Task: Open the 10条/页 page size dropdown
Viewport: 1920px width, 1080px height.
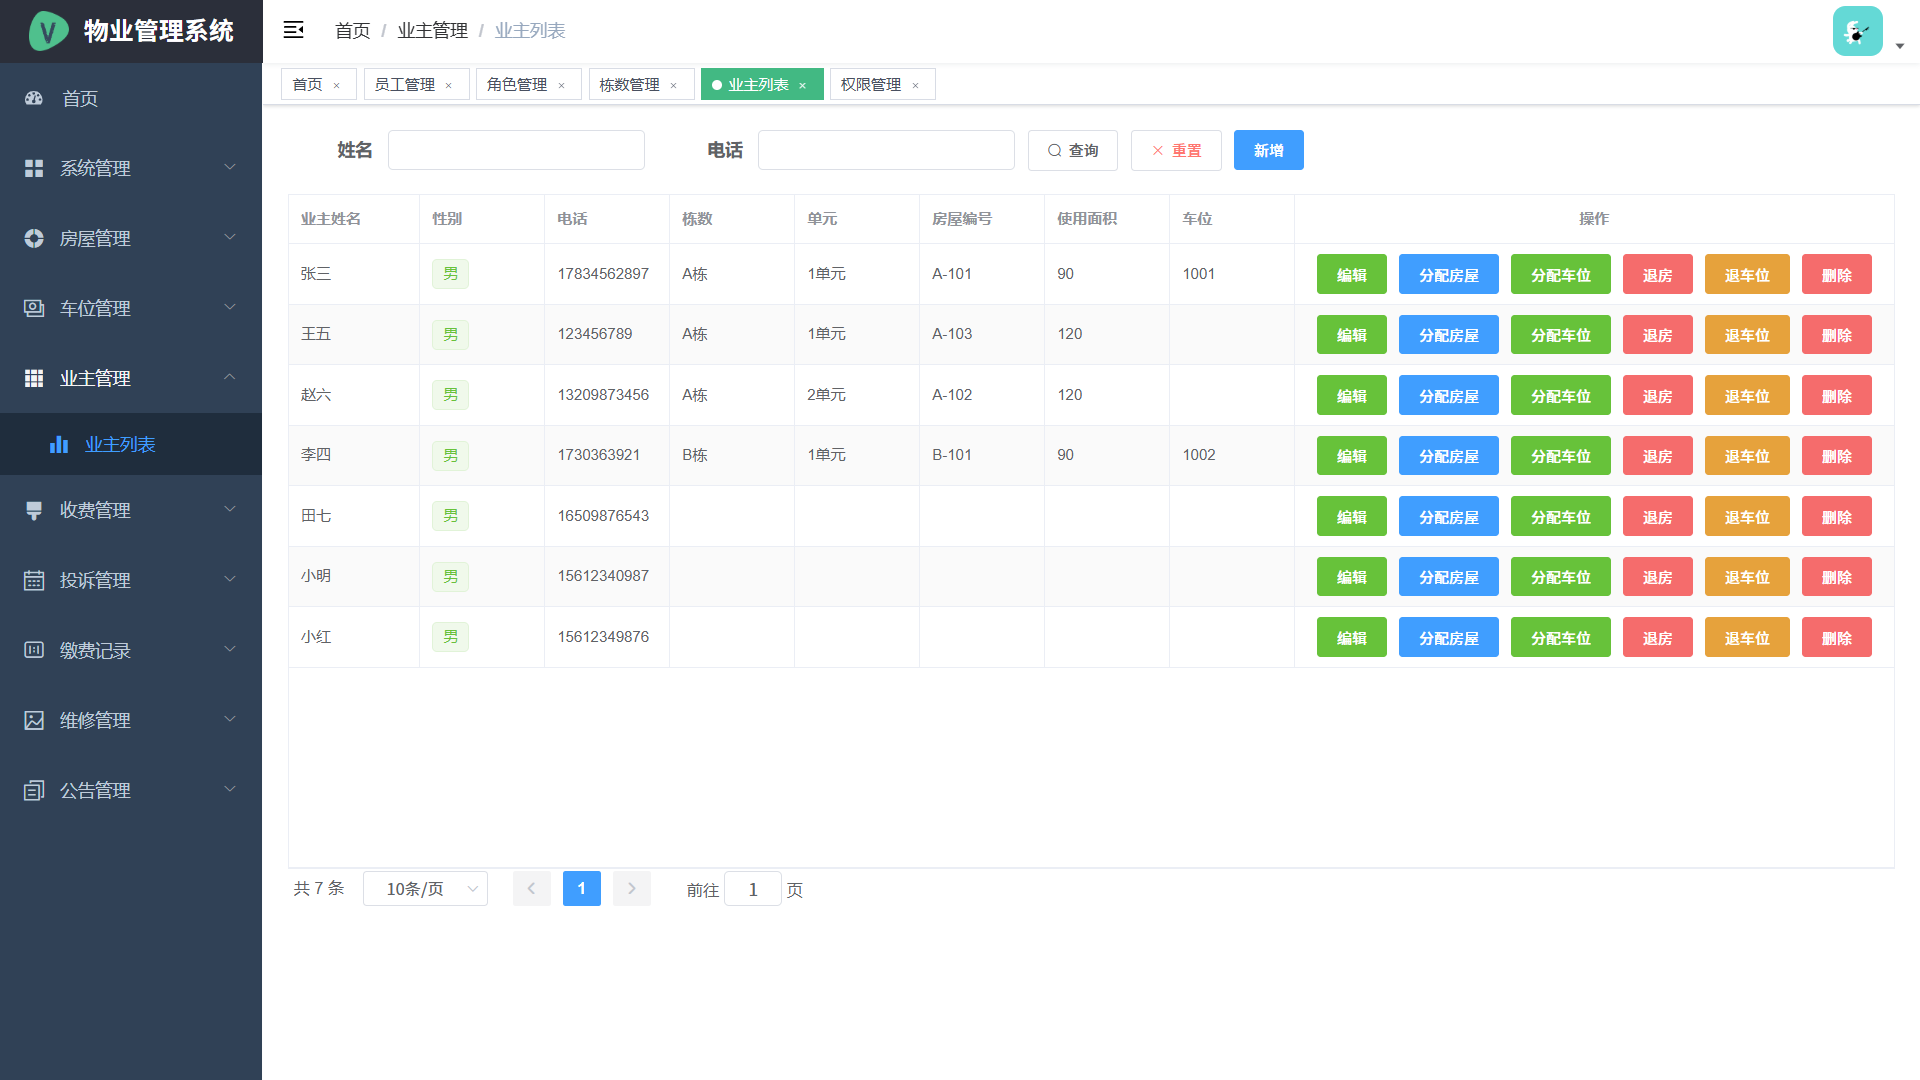Action: point(425,889)
